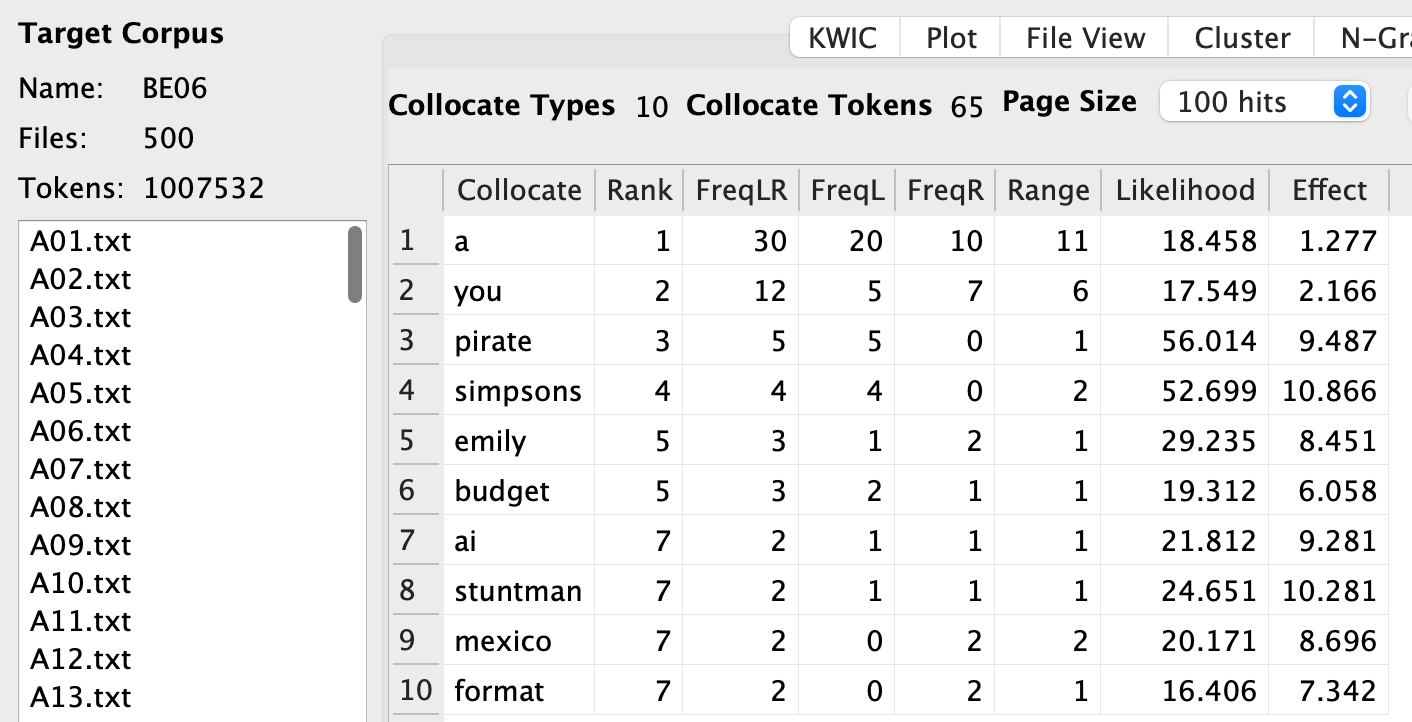The image size is (1412, 722).
Task: Select A07.txt in the corpus list
Action: 80,469
